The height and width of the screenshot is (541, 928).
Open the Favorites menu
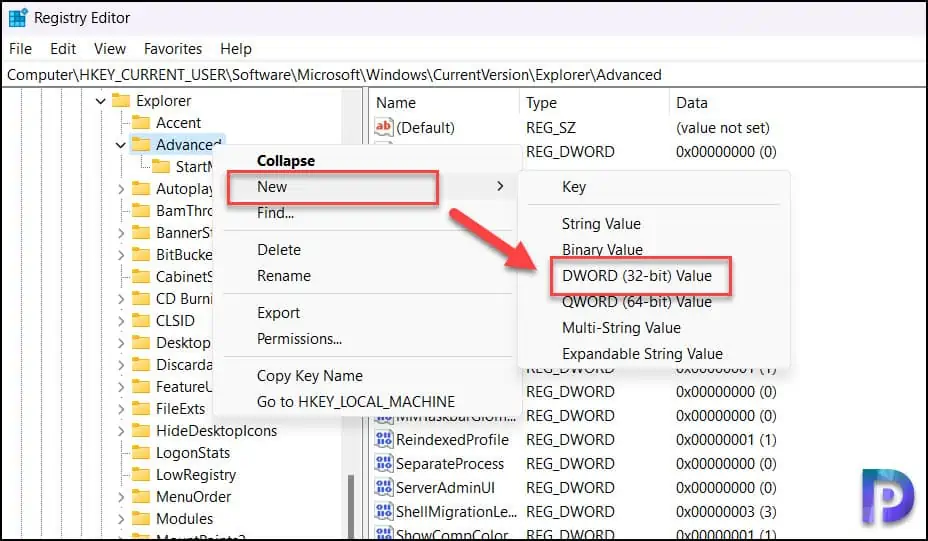coord(173,49)
